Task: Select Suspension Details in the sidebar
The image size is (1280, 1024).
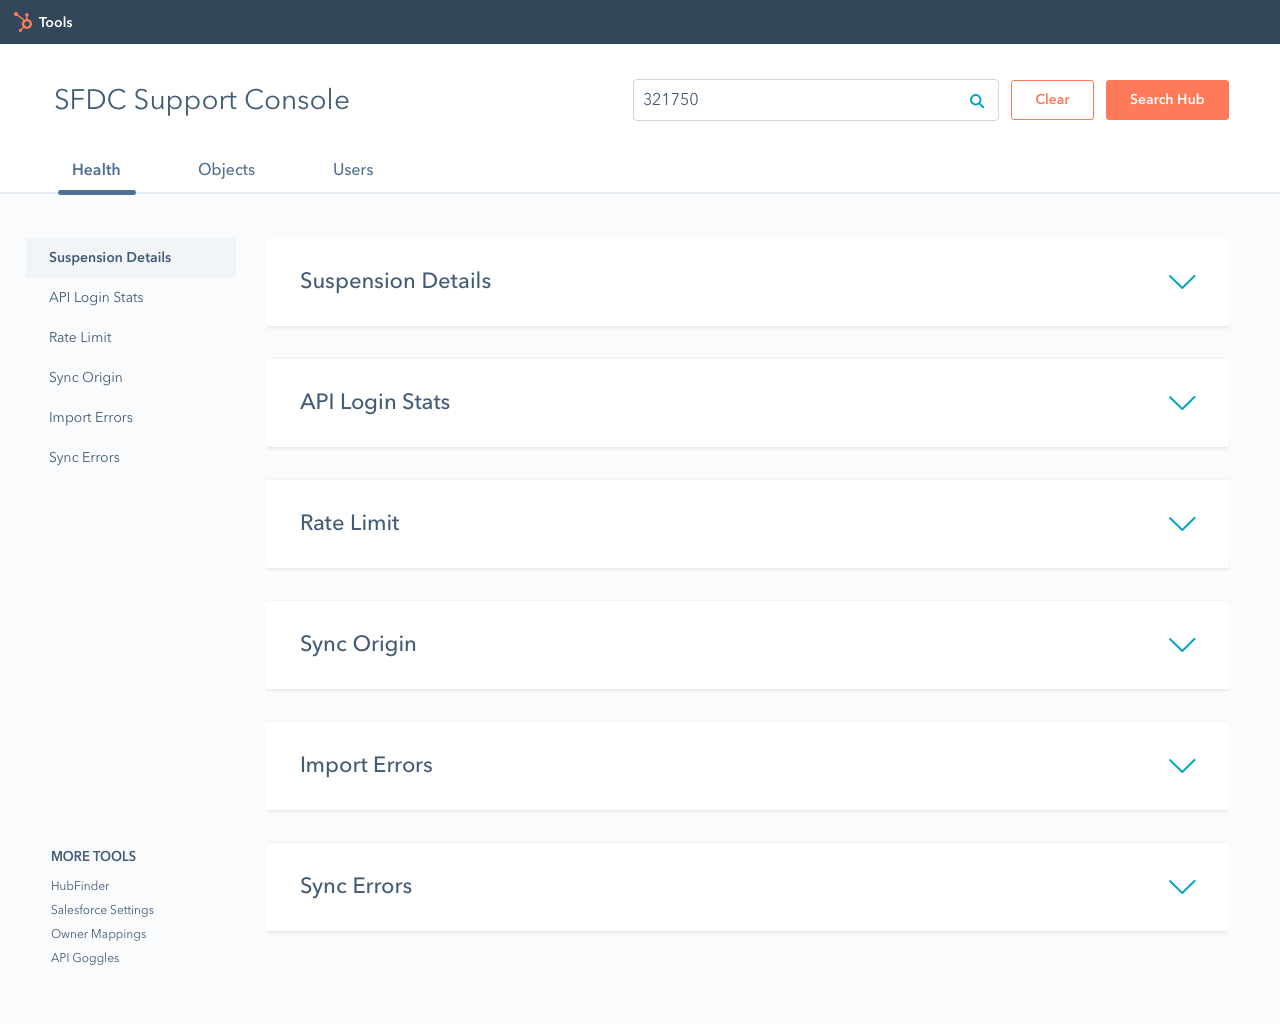Action: (131, 258)
